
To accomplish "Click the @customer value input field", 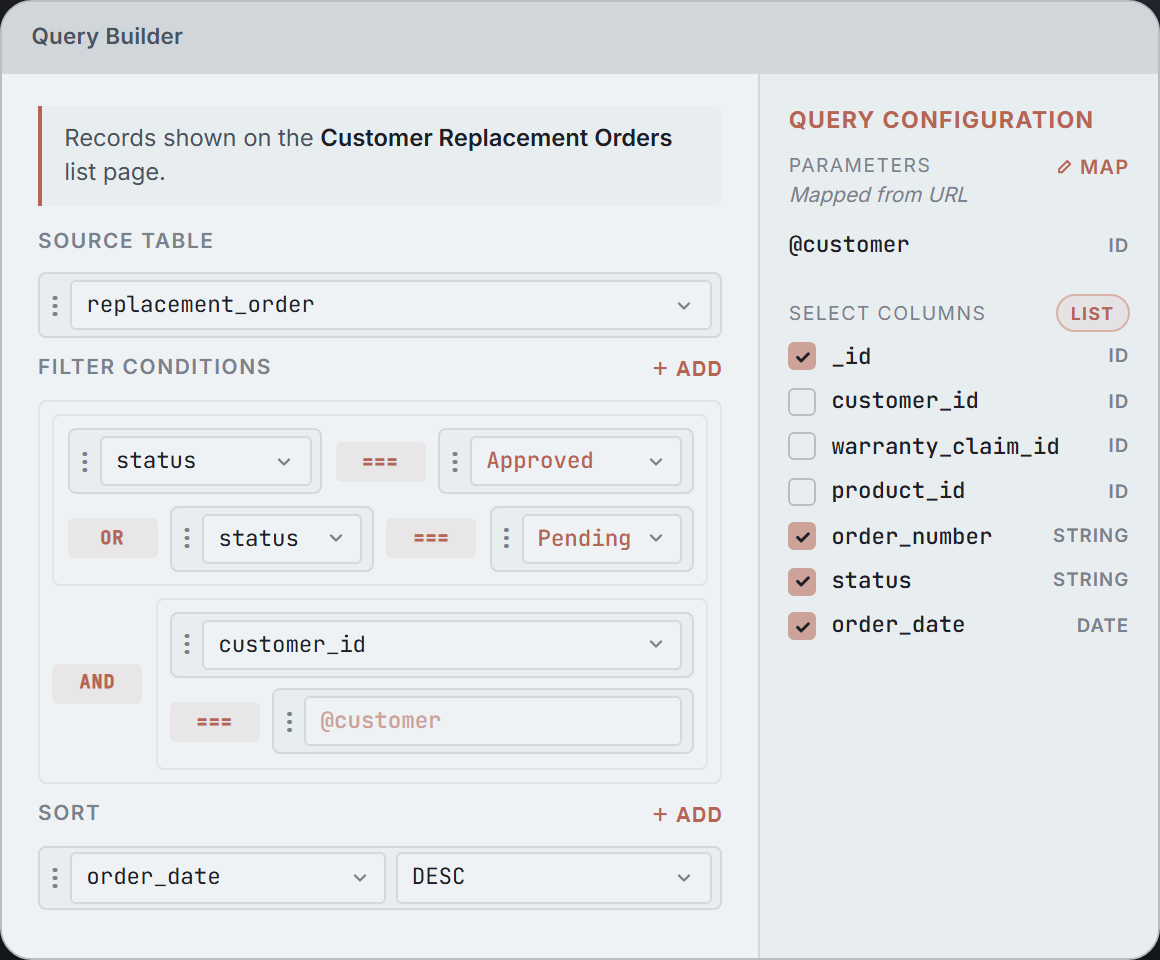I will pos(493,721).
